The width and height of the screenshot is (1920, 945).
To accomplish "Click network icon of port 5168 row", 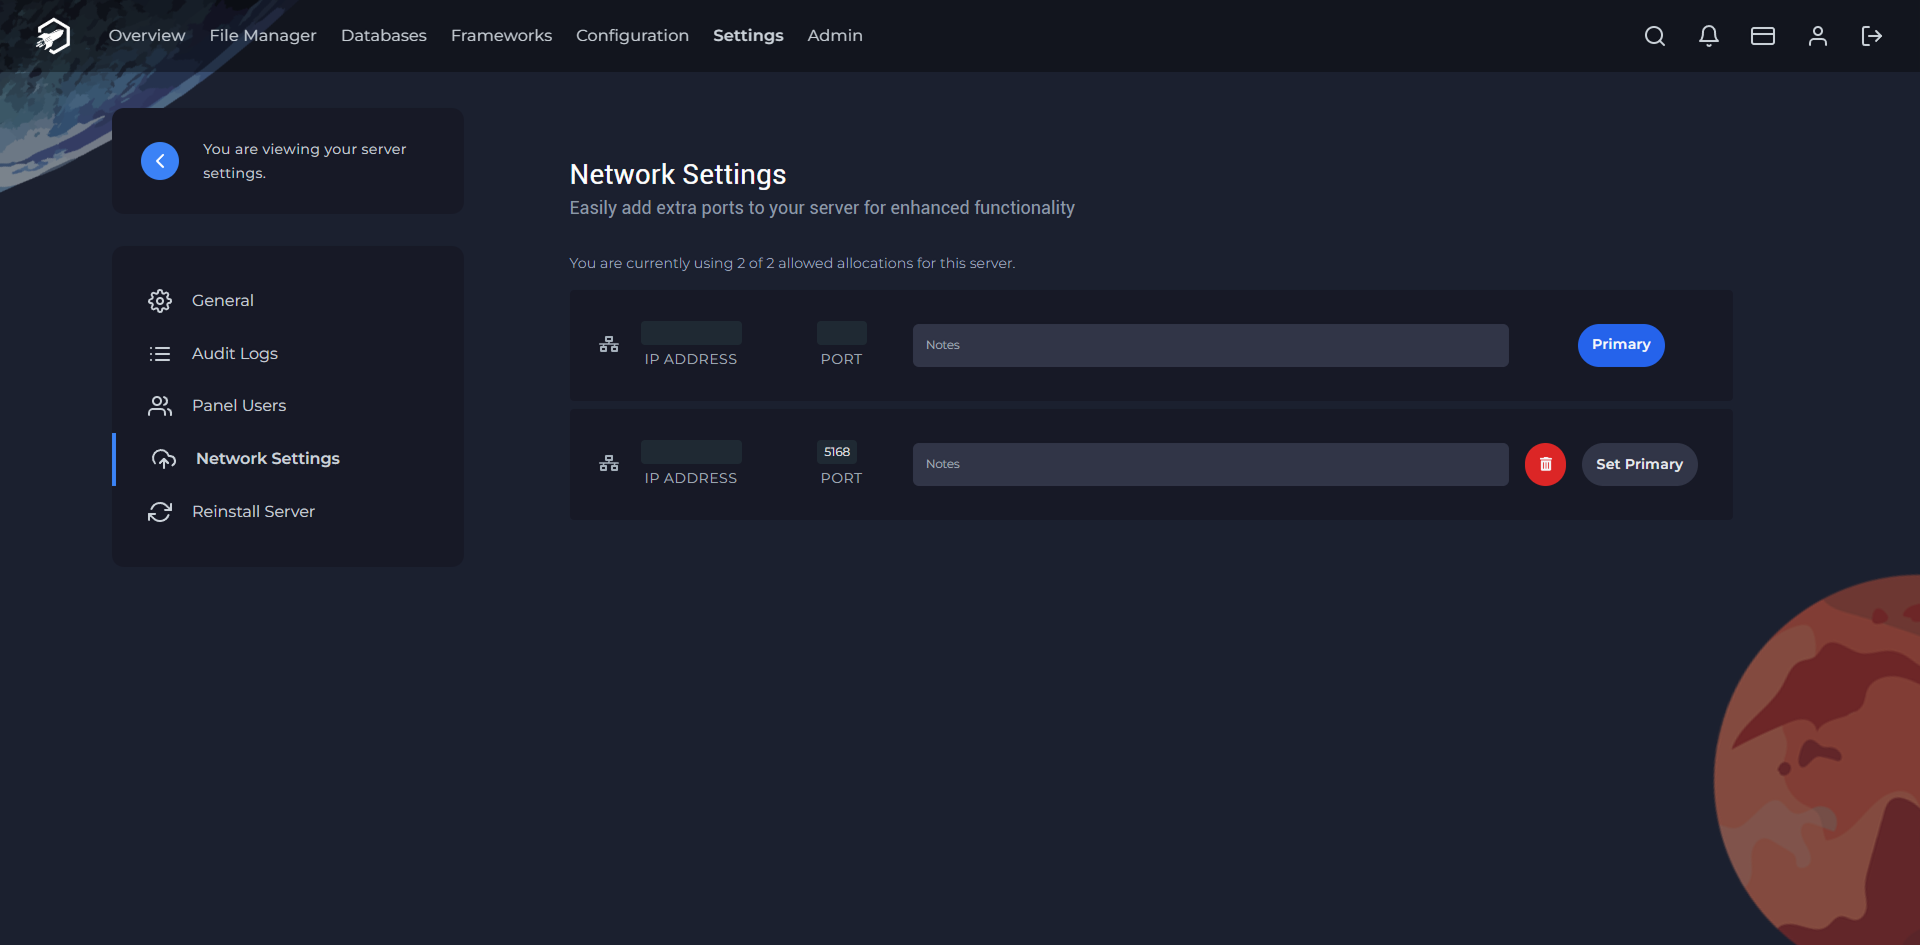I will coord(609,464).
